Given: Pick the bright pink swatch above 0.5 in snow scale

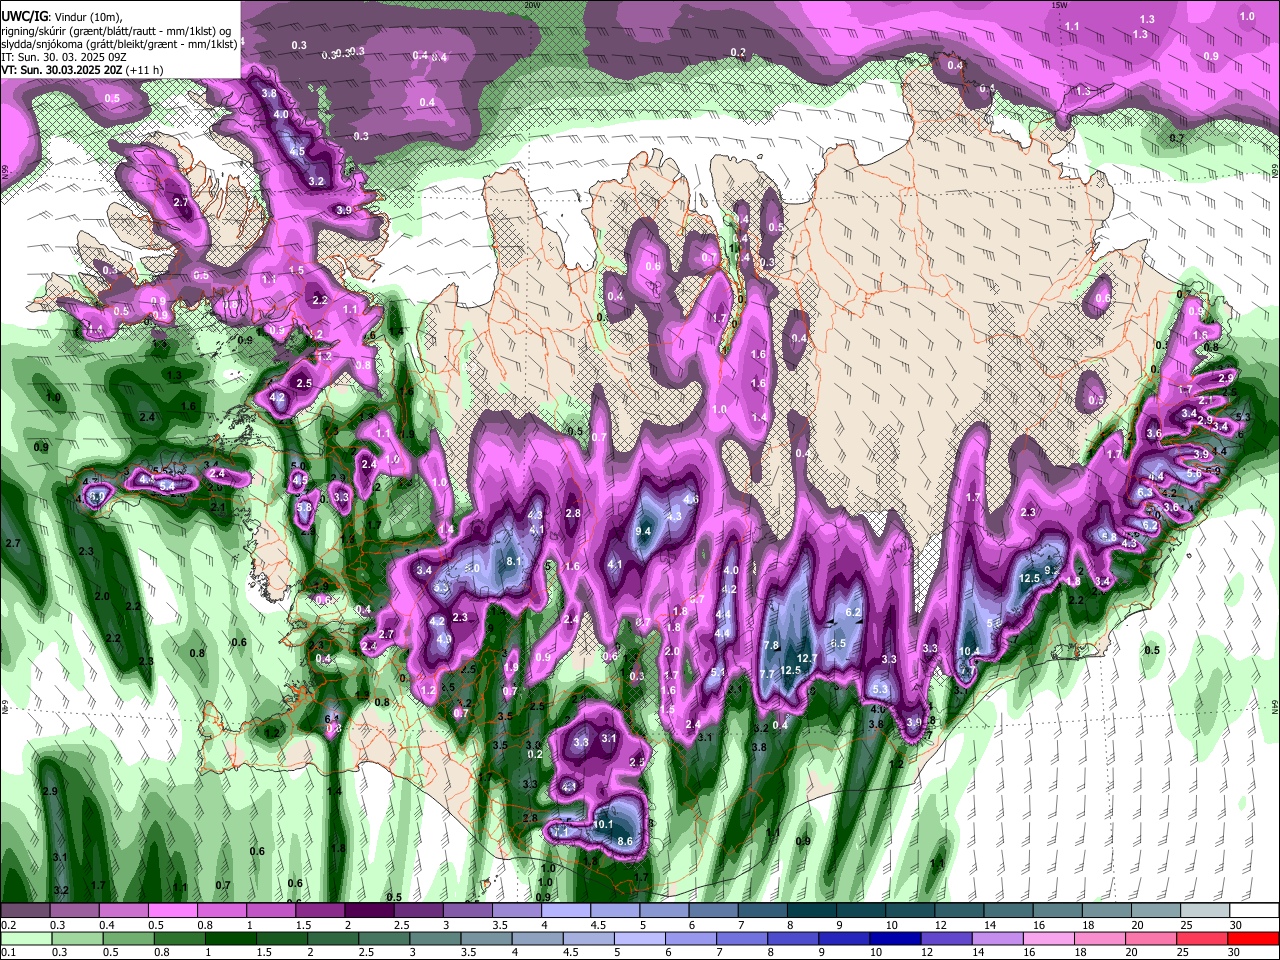Looking at the screenshot, I should (x=172, y=911).
